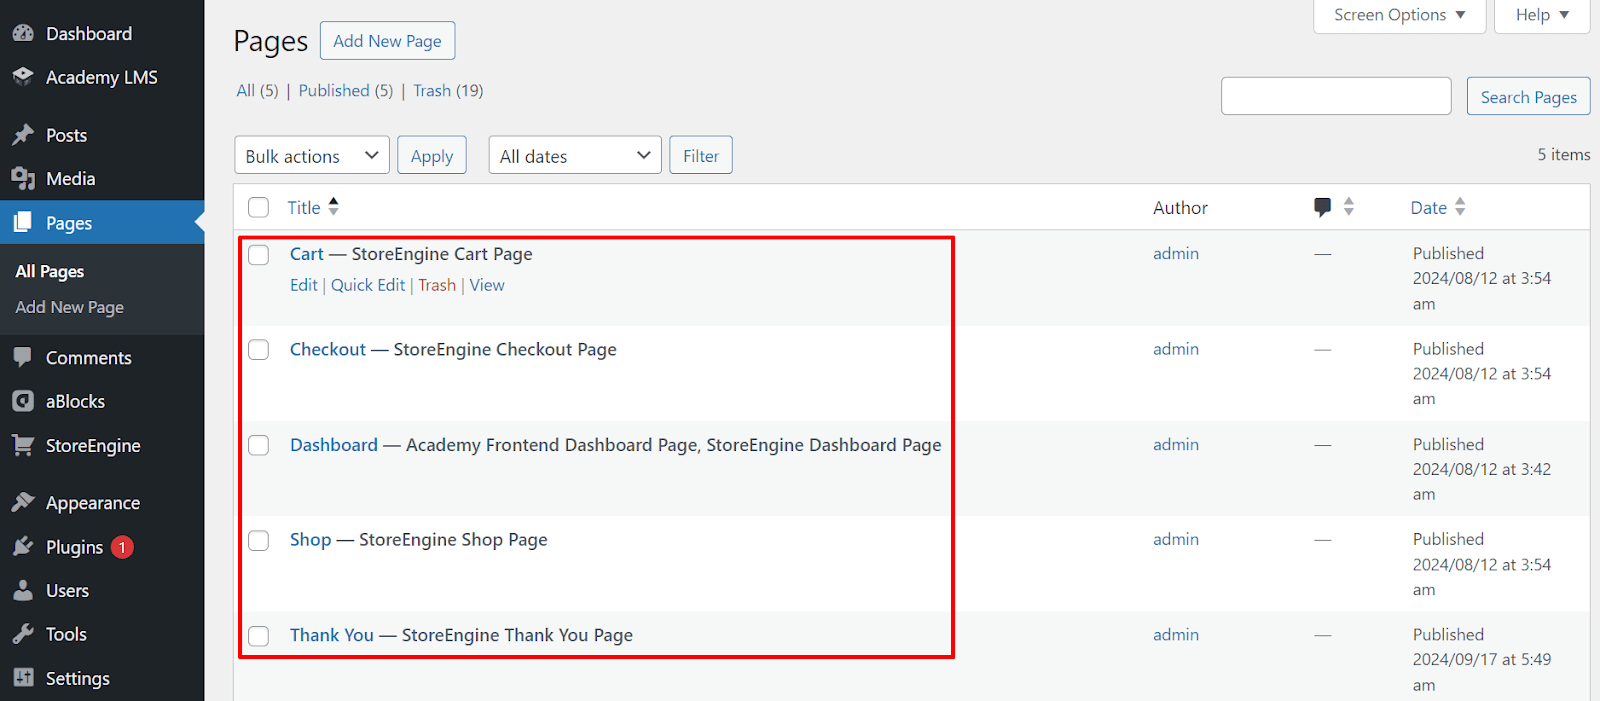This screenshot has width=1600, height=701.
Task: Open the All dates filter dropdown
Action: [575, 155]
